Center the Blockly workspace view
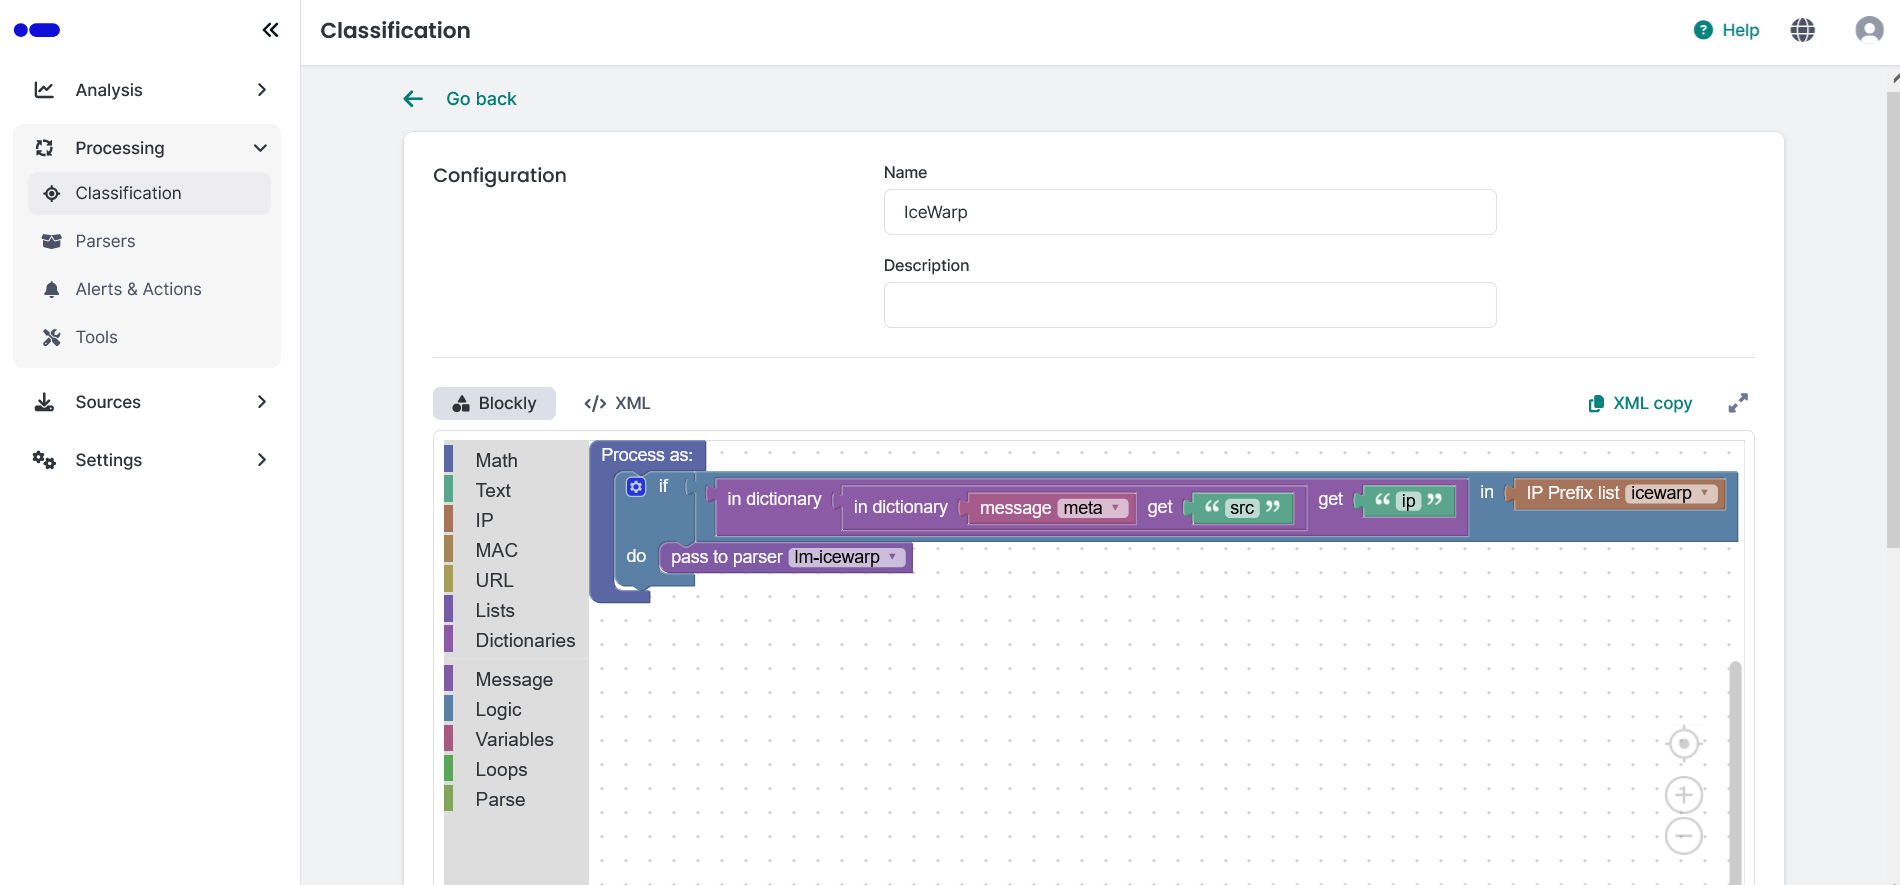The height and width of the screenshot is (885, 1900). pyautogui.click(x=1684, y=744)
